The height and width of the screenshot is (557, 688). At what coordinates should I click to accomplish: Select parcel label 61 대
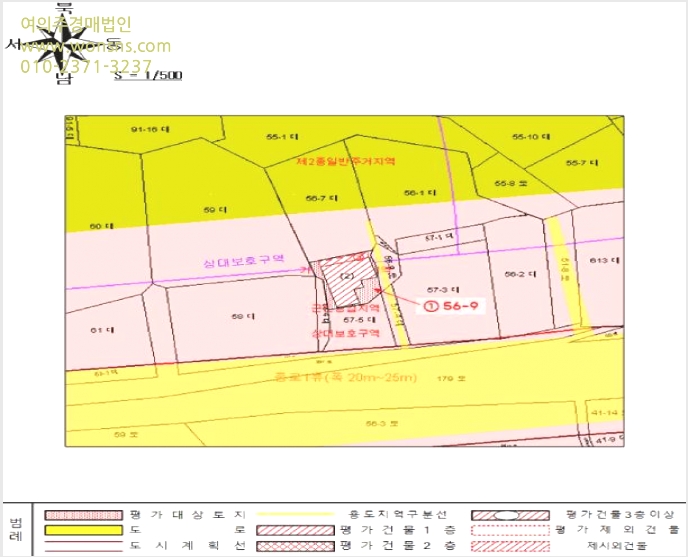point(102,330)
